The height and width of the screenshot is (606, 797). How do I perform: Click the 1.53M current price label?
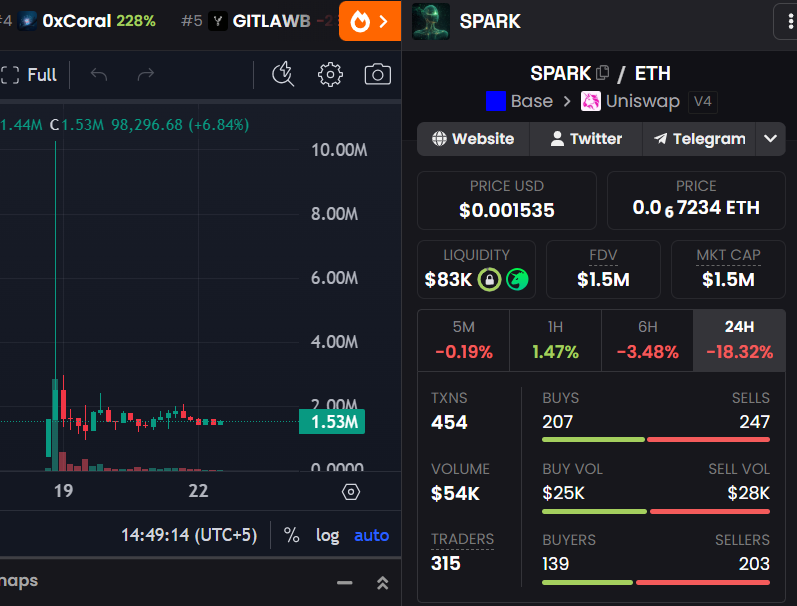point(332,421)
